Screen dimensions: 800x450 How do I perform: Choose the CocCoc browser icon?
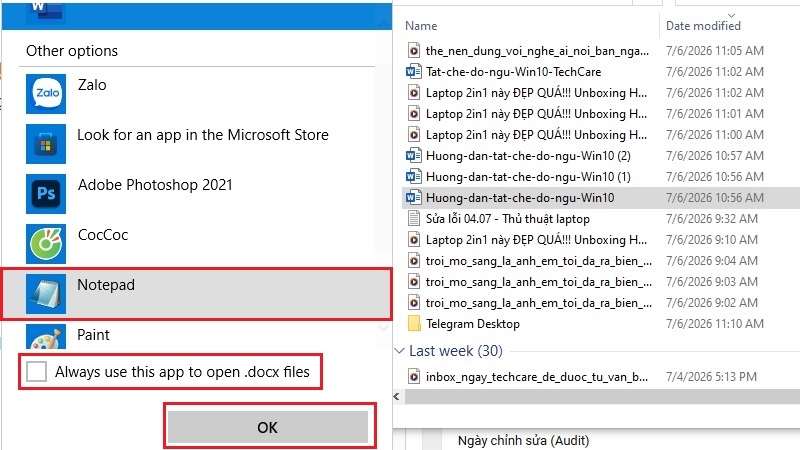point(46,243)
